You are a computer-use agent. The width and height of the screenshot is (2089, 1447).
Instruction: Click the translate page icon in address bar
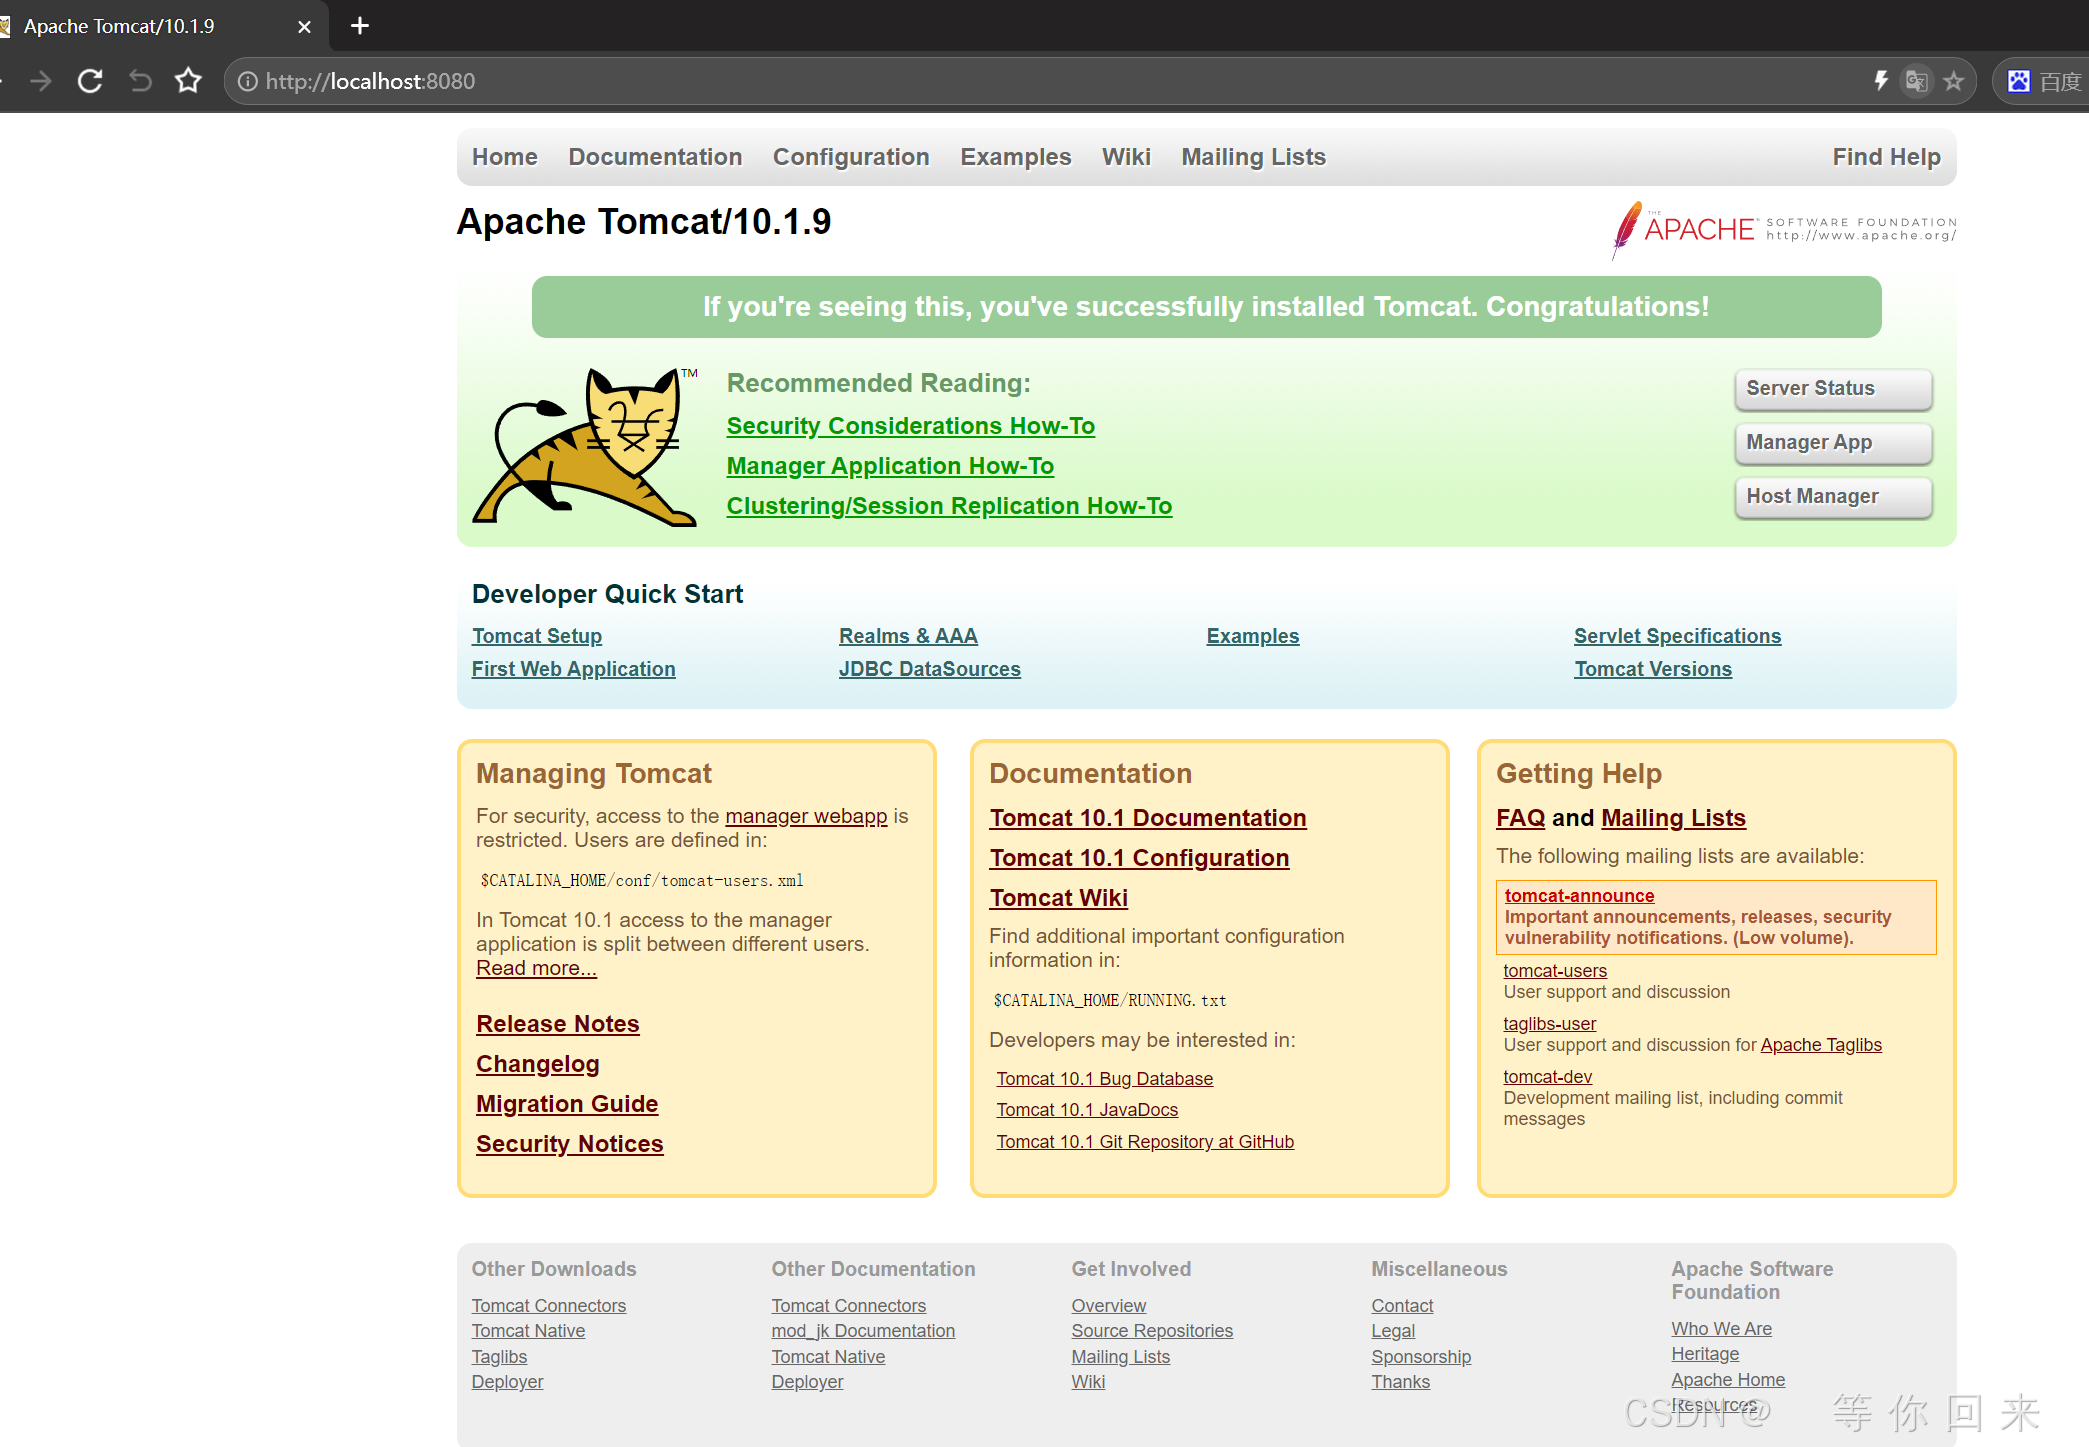(1916, 81)
